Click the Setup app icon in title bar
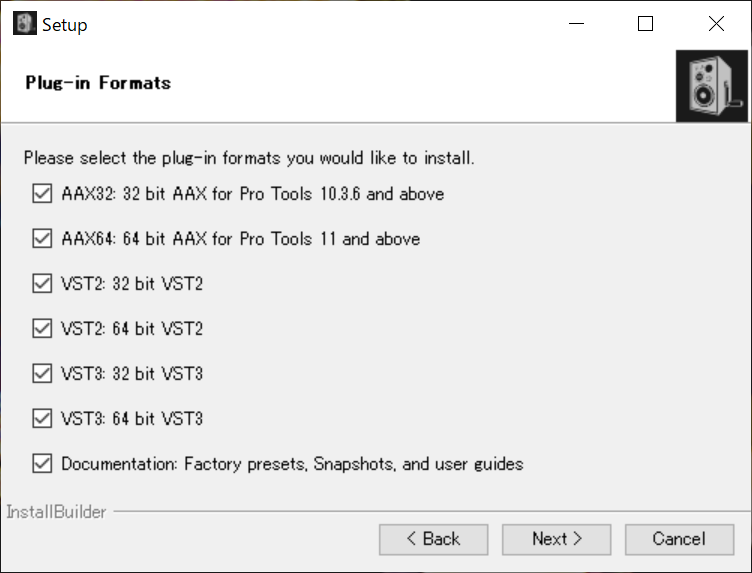 pos(24,24)
